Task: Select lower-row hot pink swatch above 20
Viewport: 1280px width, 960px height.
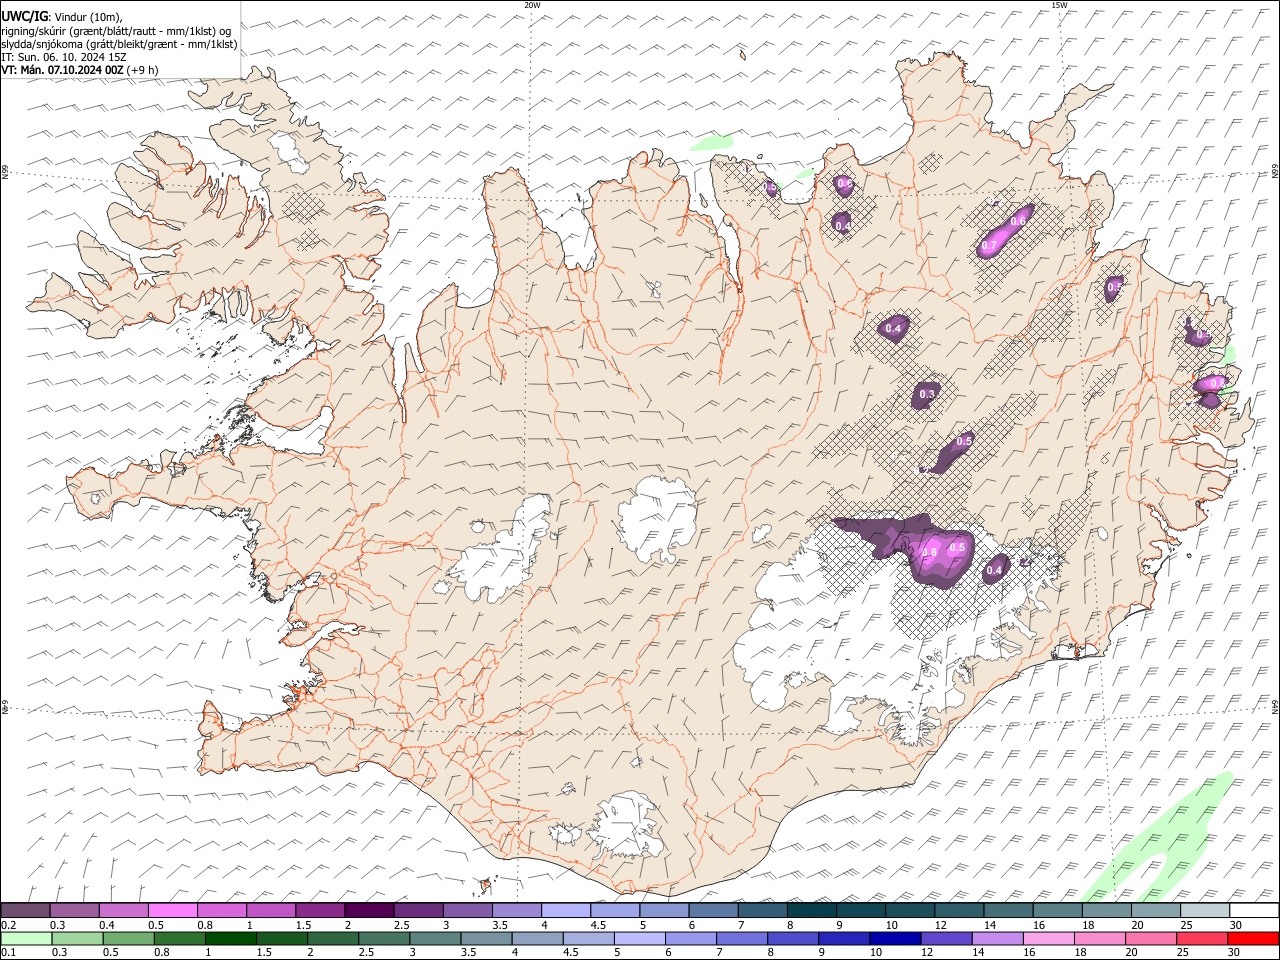Action: click(1150, 939)
